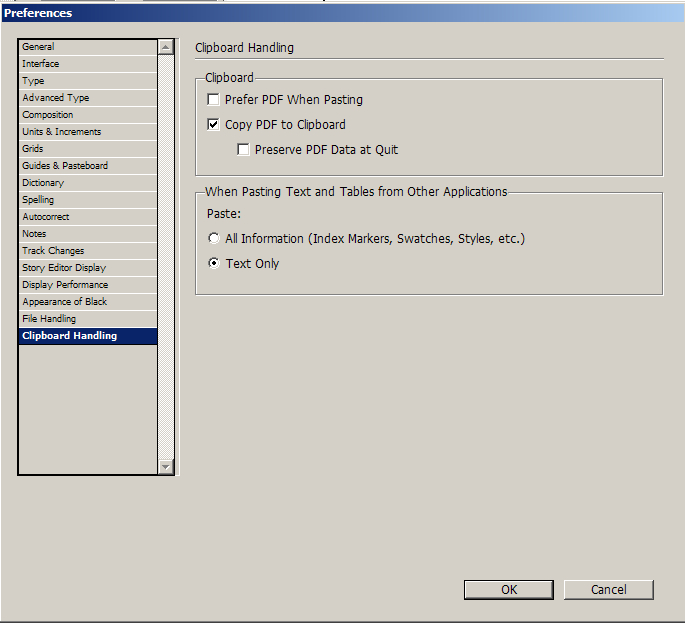
Task: Select Display Performance category
Action: pos(88,285)
